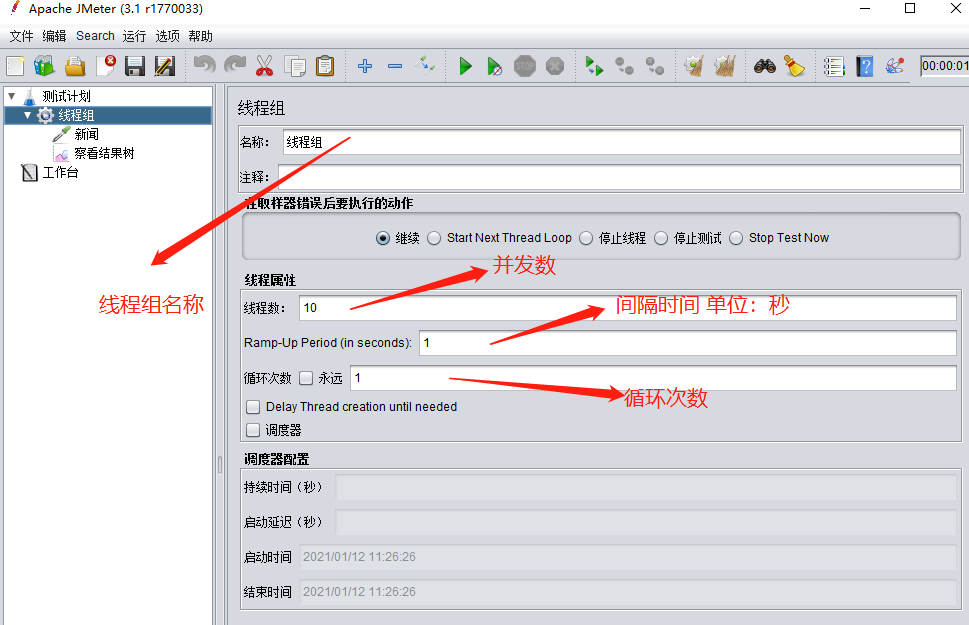Check the 永远 loop forever checkbox
Viewport: 969px width, 625px height.
click(x=306, y=378)
